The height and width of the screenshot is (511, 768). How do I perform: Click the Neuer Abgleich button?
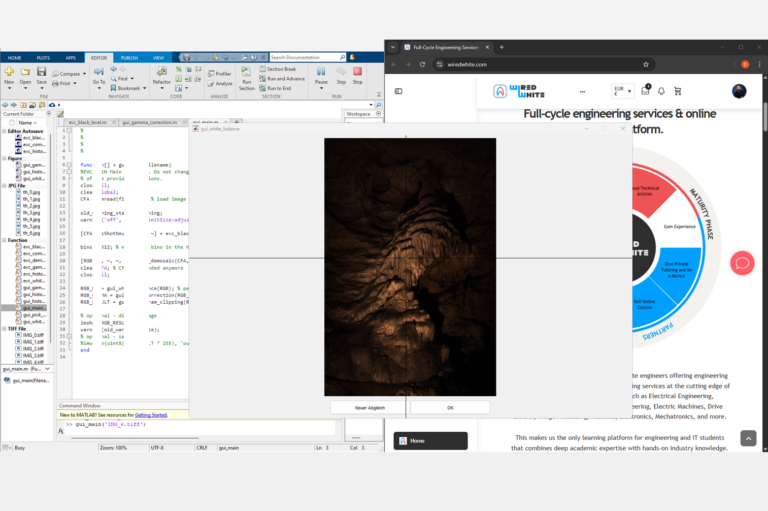[370, 408]
